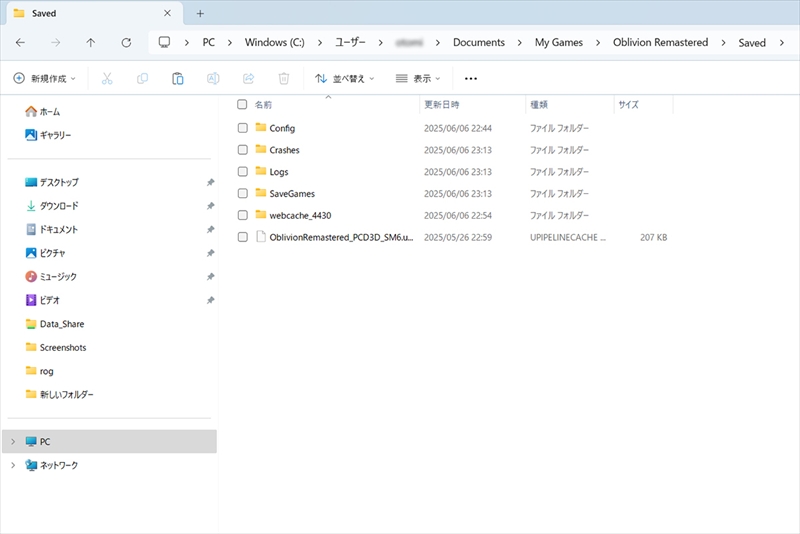The width and height of the screenshot is (800, 534).
Task: Open ダウンロード in quick access
Action: click(x=52, y=206)
